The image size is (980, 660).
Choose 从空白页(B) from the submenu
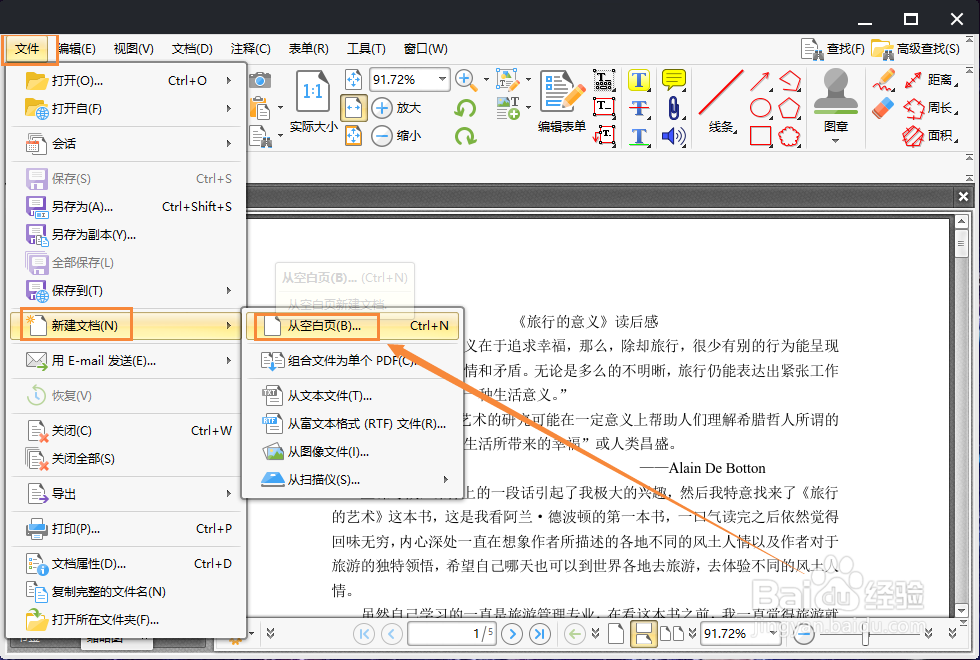[320, 325]
